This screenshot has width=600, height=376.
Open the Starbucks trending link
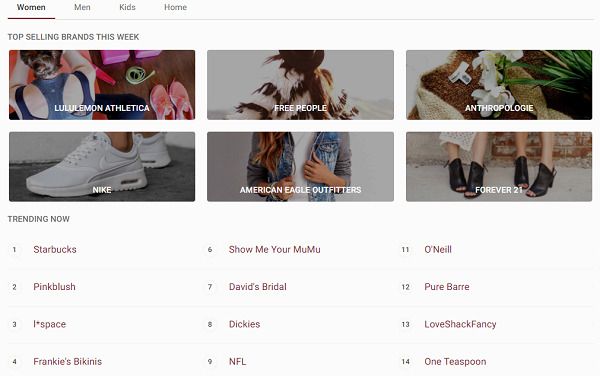click(55, 249)
